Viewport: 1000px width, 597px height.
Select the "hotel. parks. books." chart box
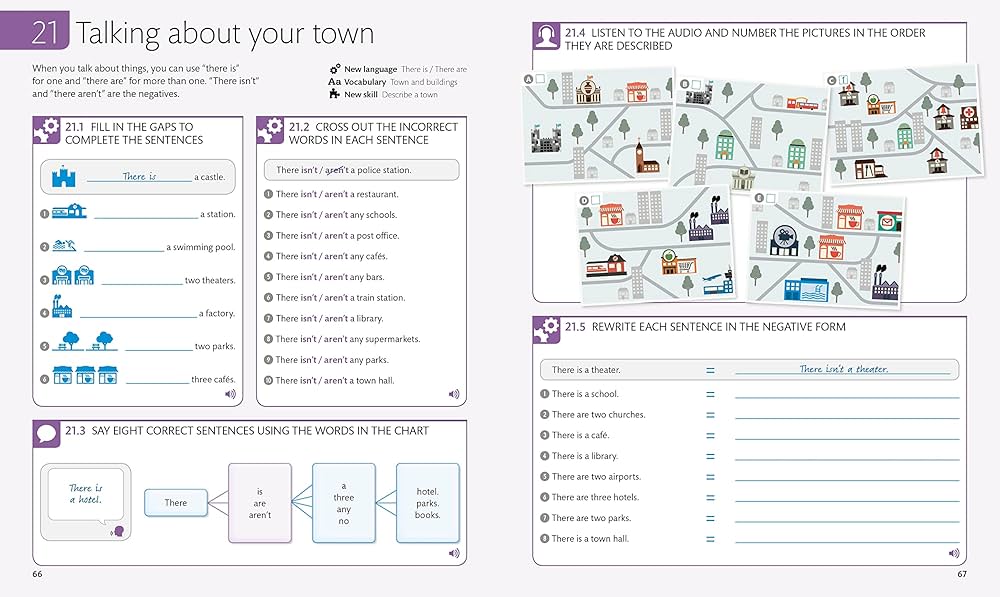[x=427, y=502]
